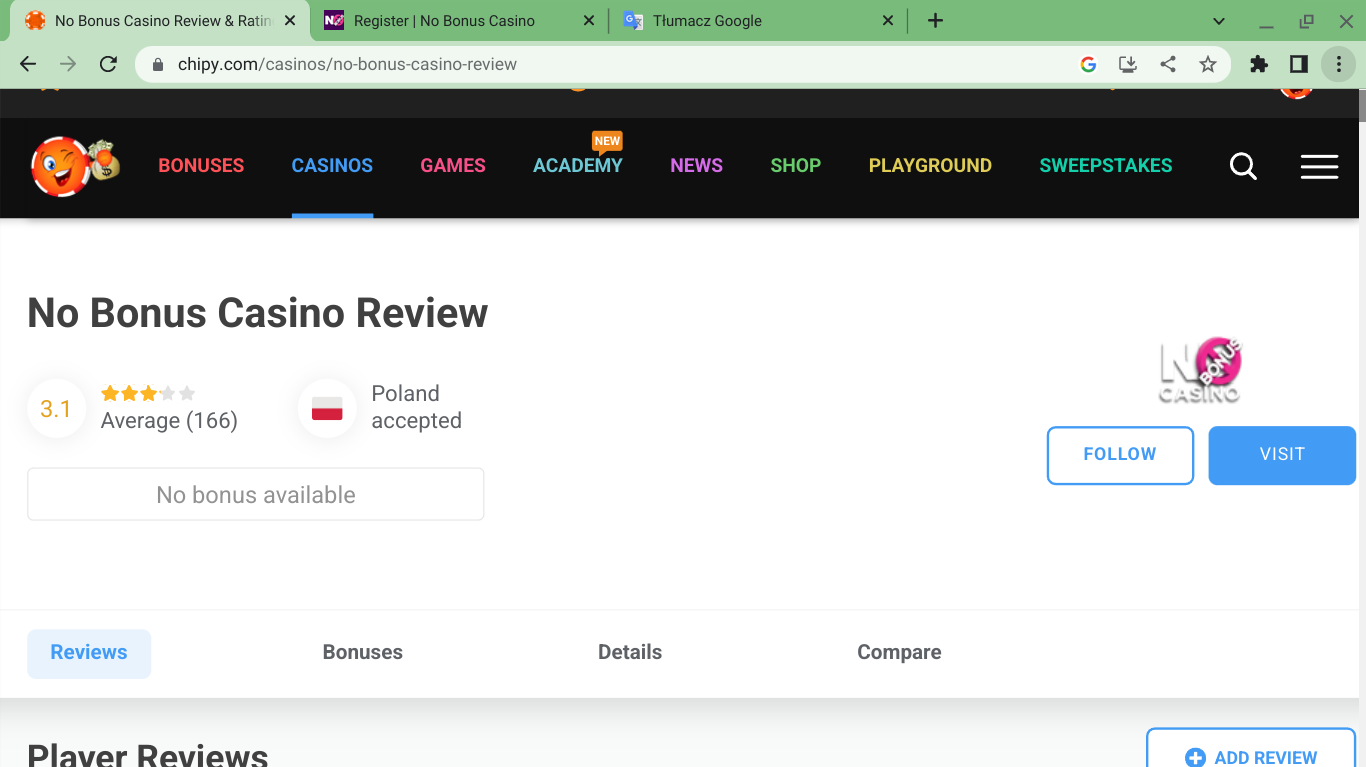This screenshot has width=1366, height=767.
Task: Switch to the Register No Bonus Casino tab
Action: 444,21
